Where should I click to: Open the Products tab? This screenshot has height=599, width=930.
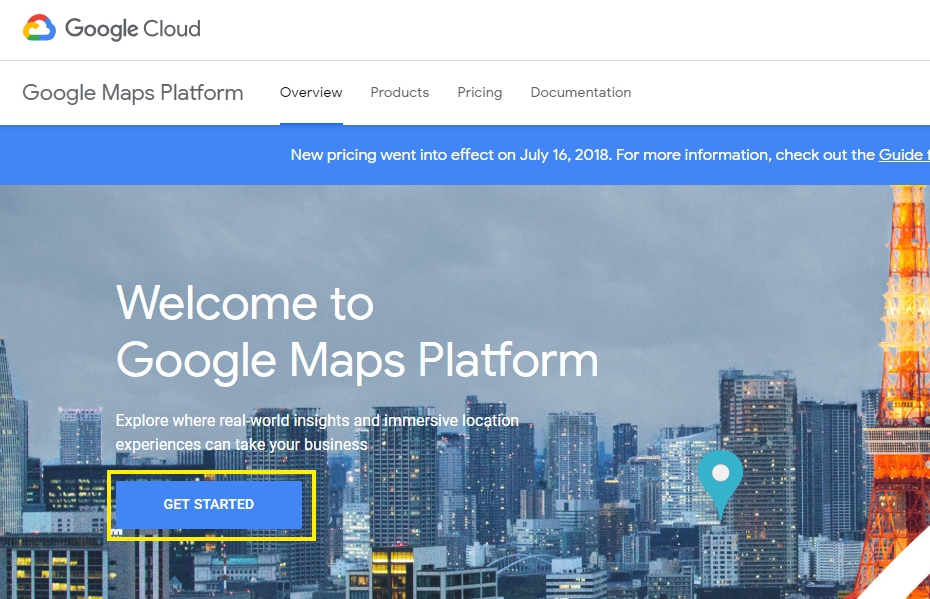coord(400,93)
